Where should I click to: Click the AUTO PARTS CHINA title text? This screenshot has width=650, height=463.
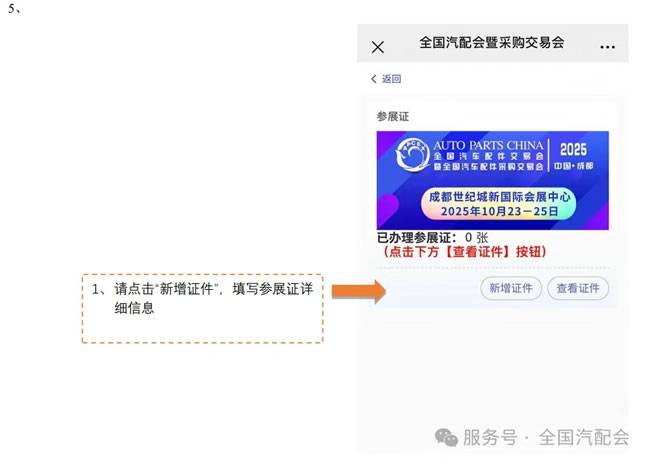488,145
